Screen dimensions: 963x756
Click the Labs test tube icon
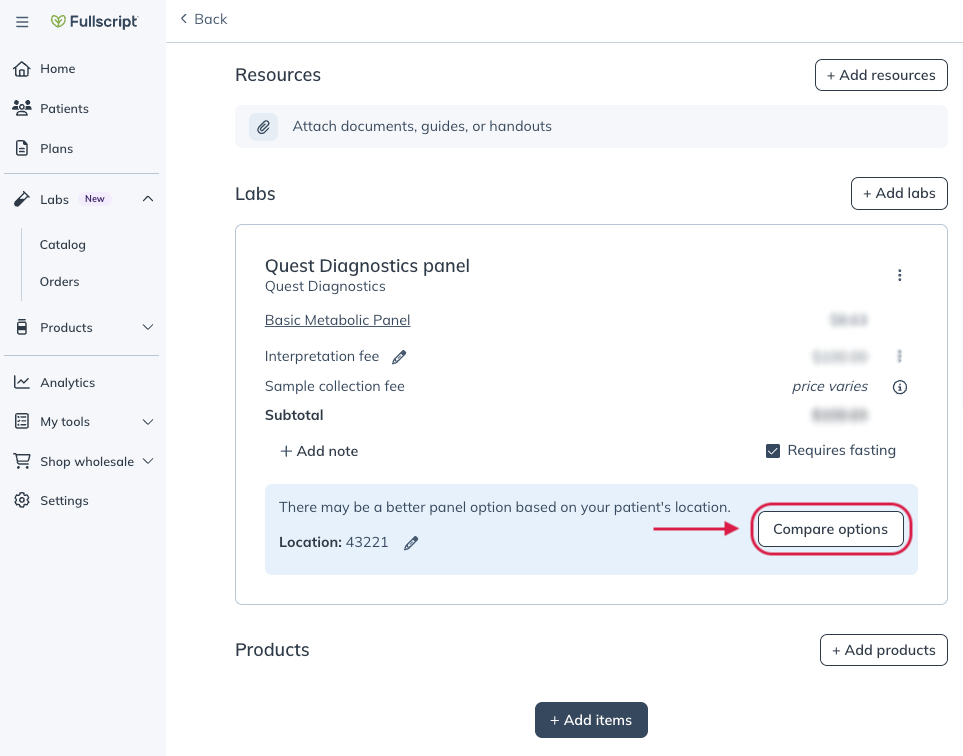click(22, 199)
